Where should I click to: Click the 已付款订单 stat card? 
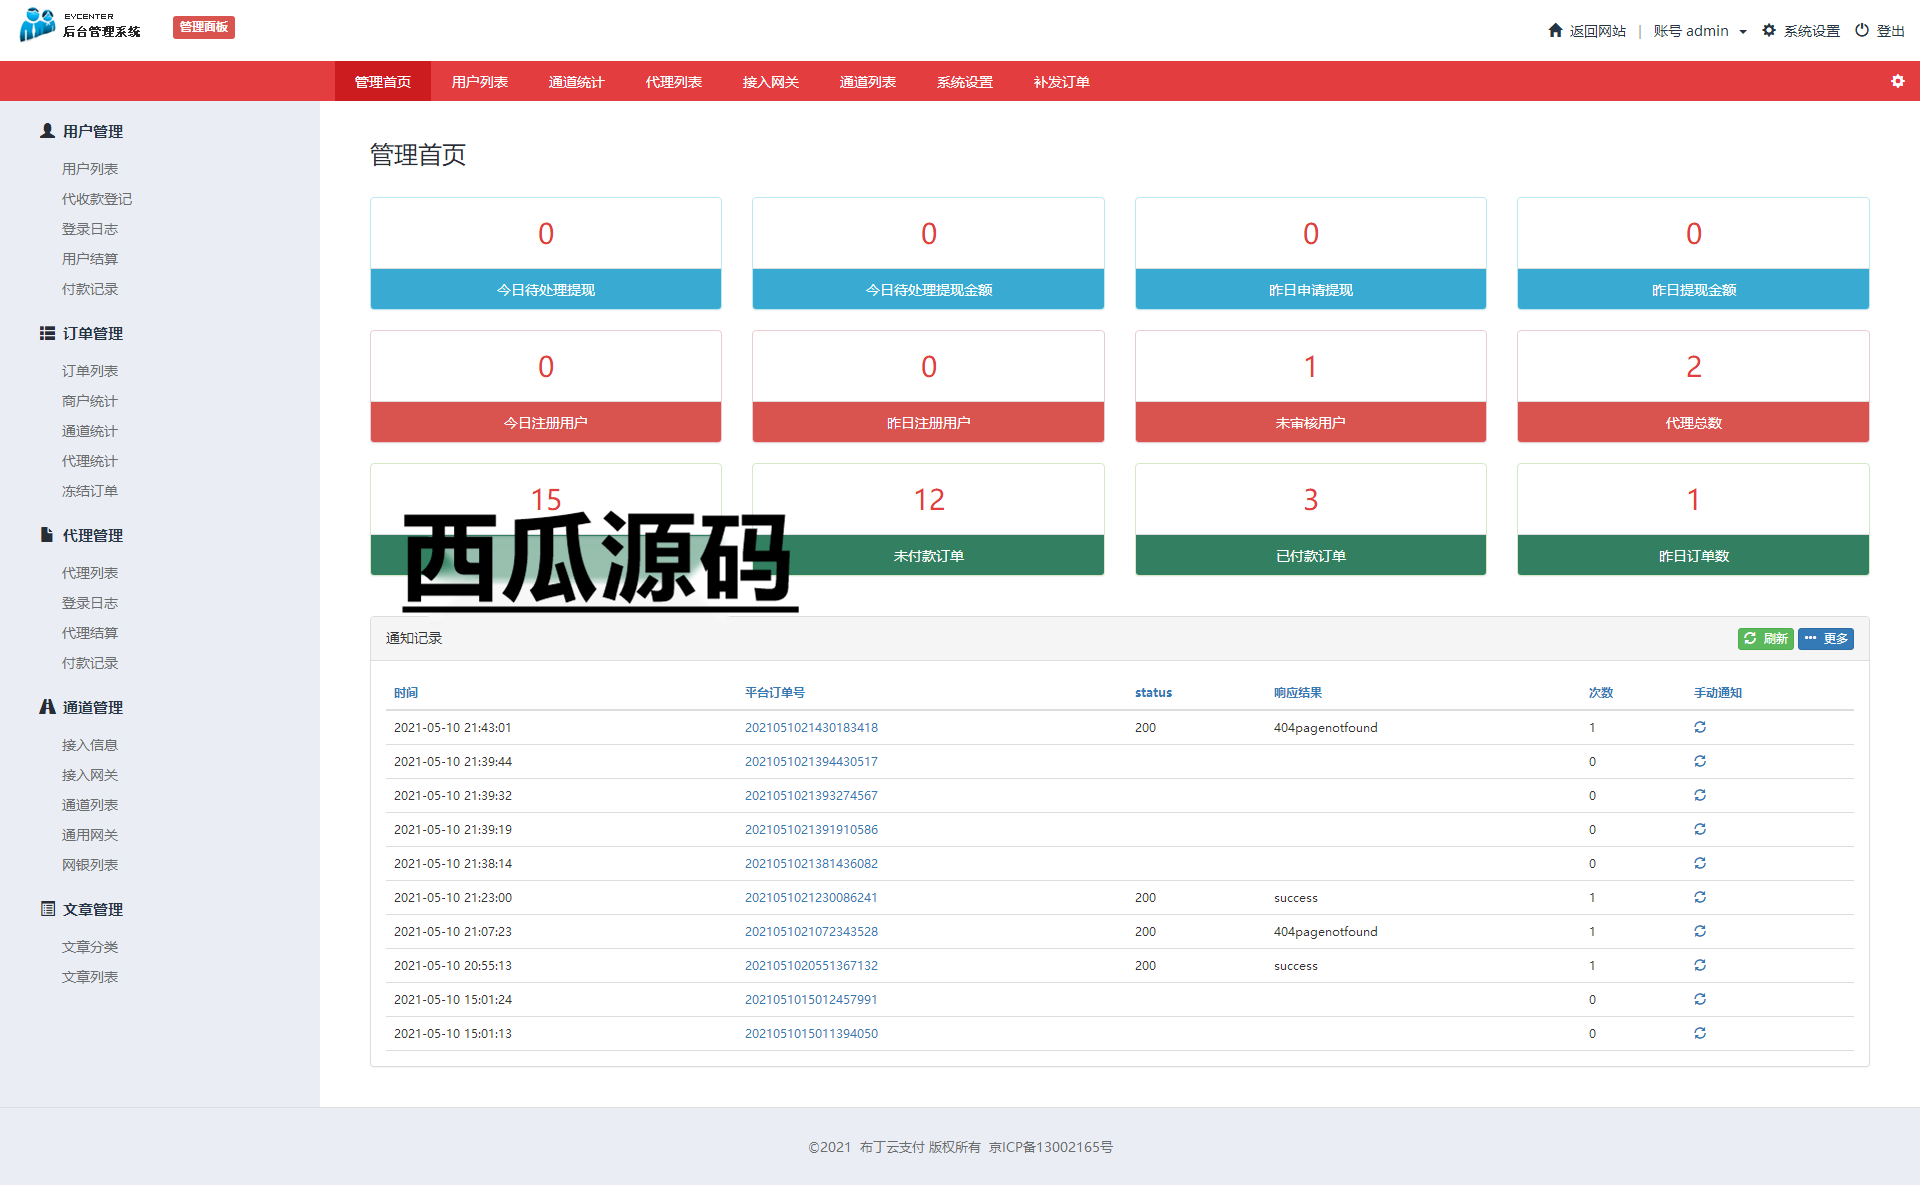pyautogui.click(x=1311, y=519)
